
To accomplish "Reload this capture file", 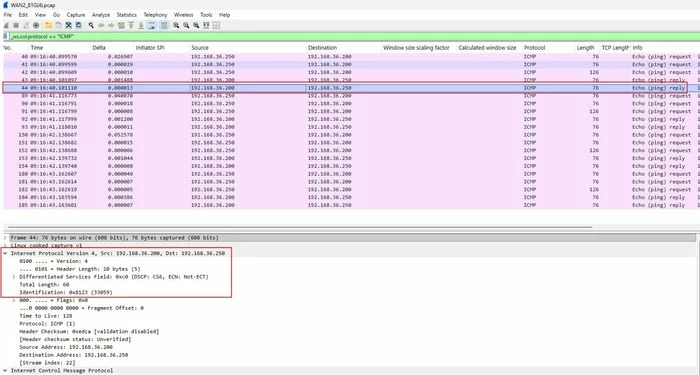I will pos(79,25).
